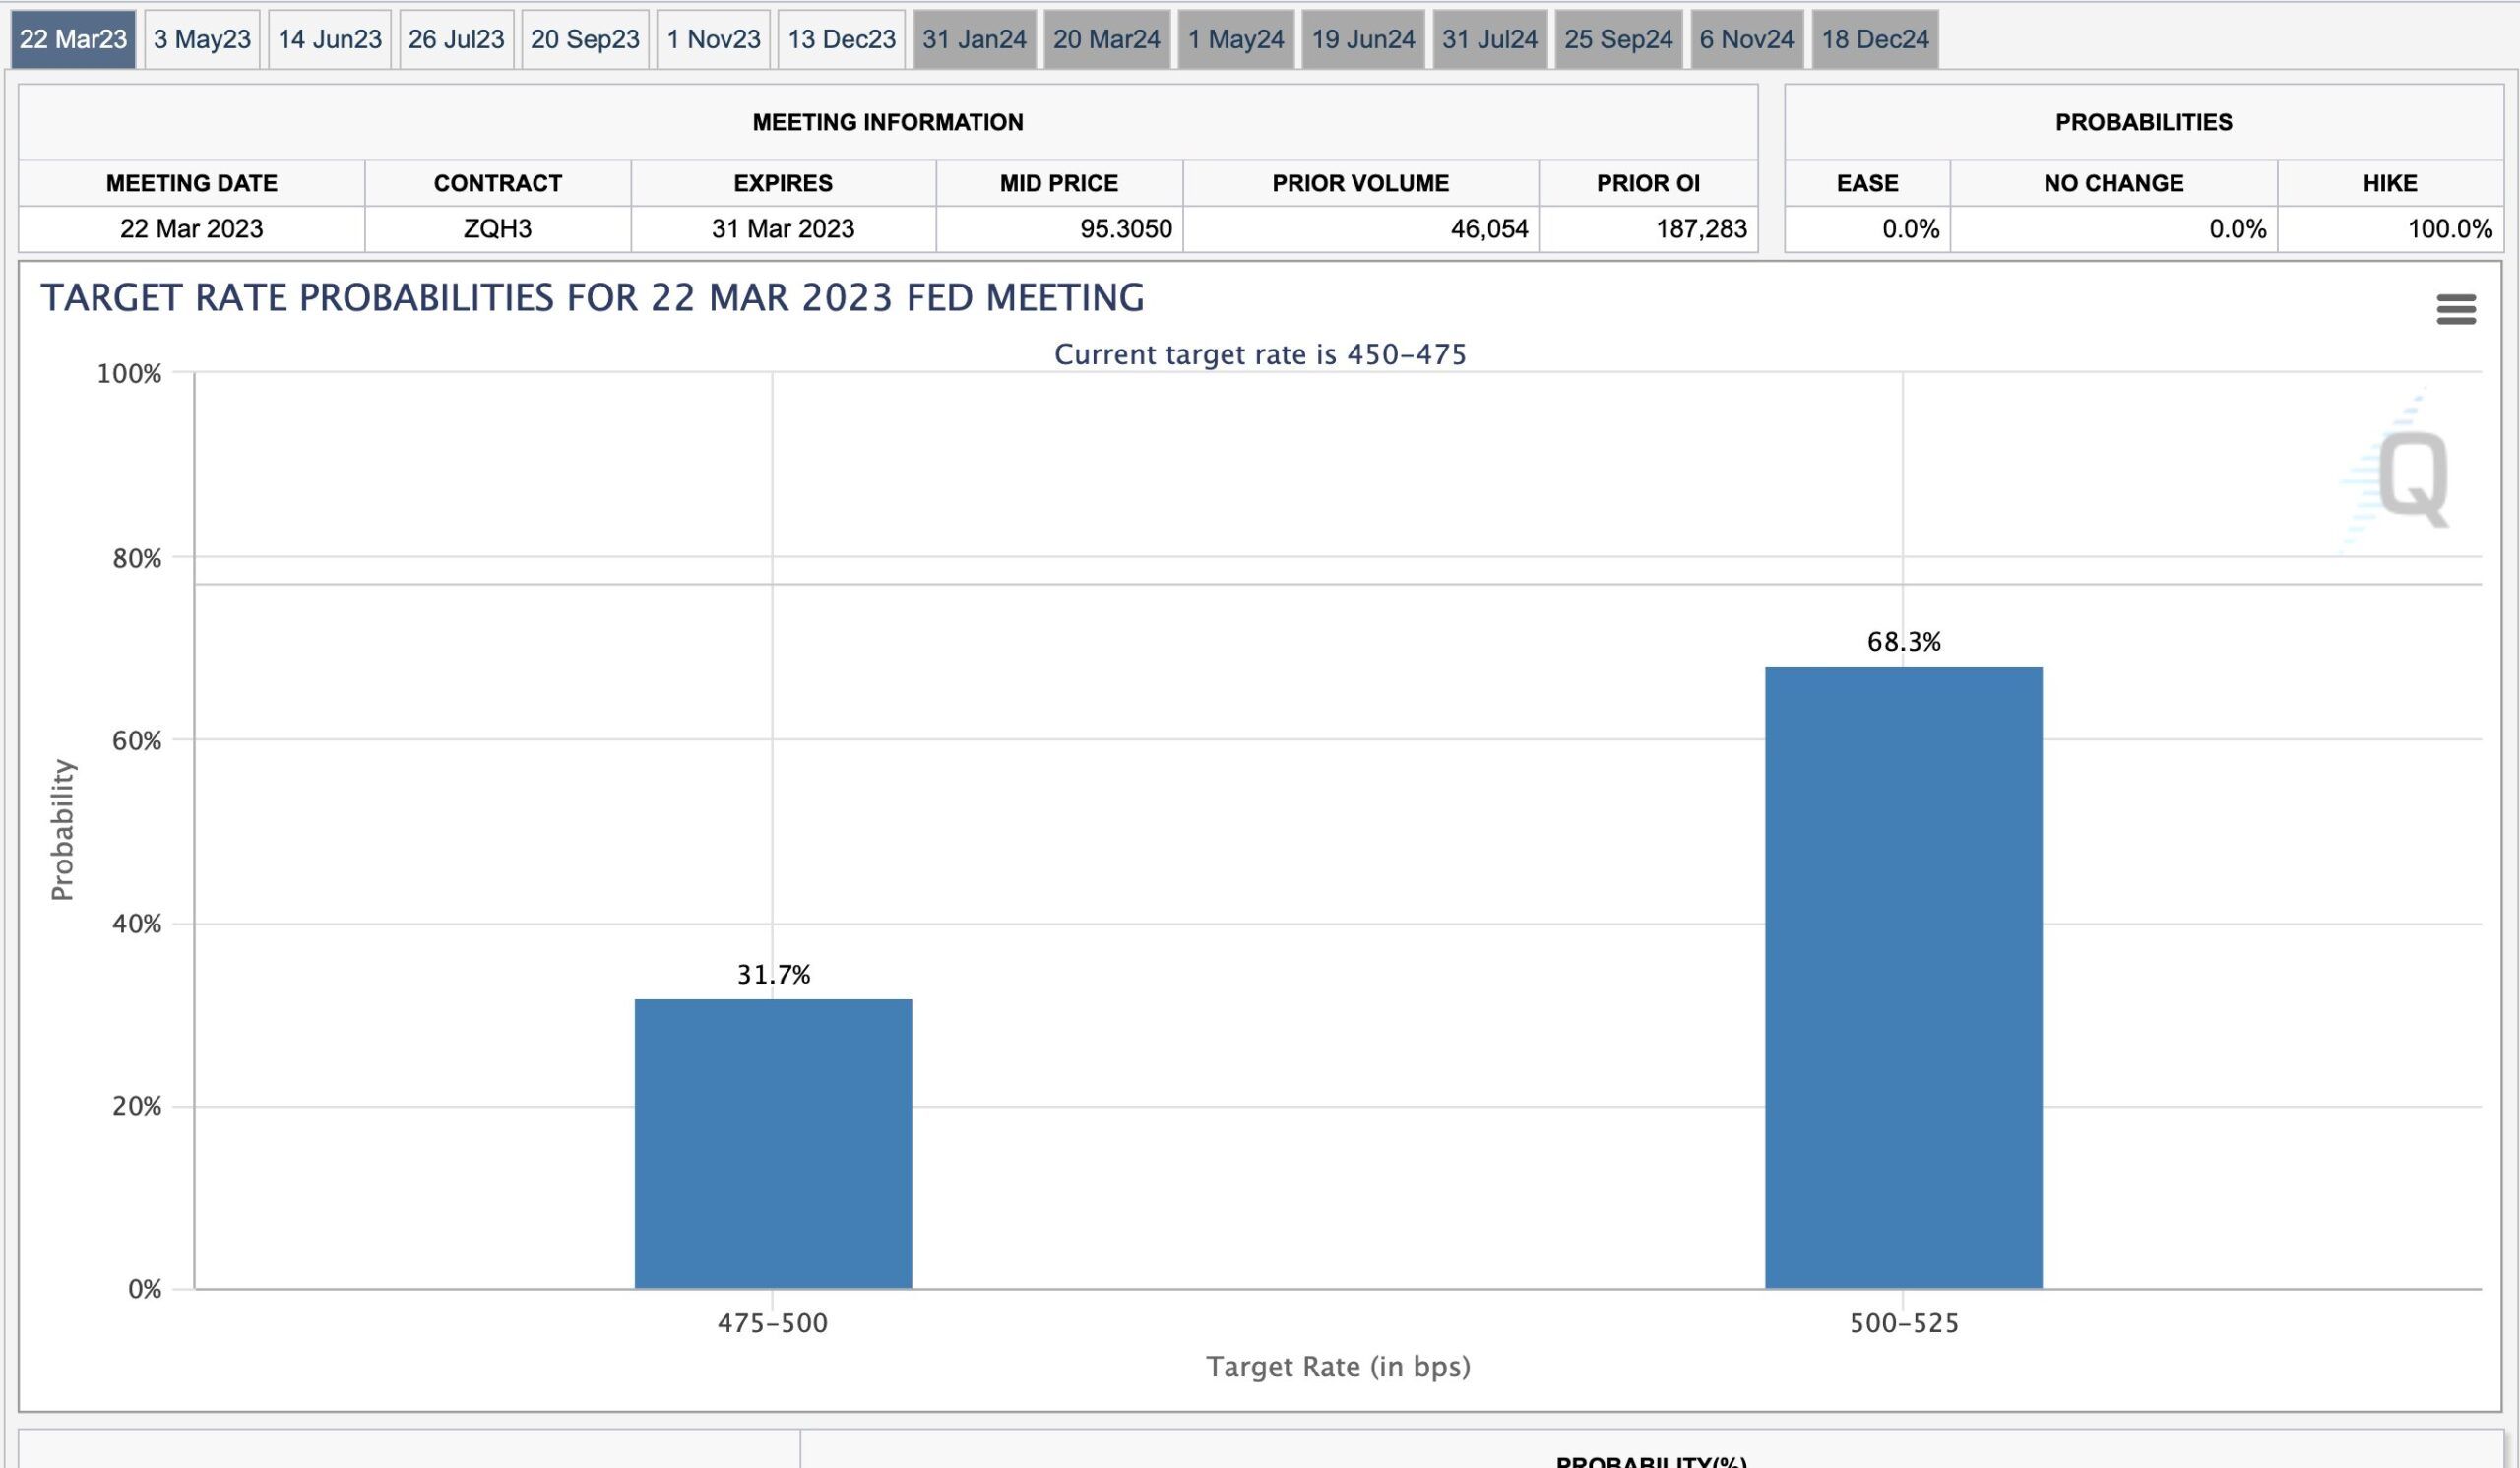This screenshot has height=1468, width=2520.
Task: Switch to 13 Dec23 meeting tab
Action: pos(841,40)
